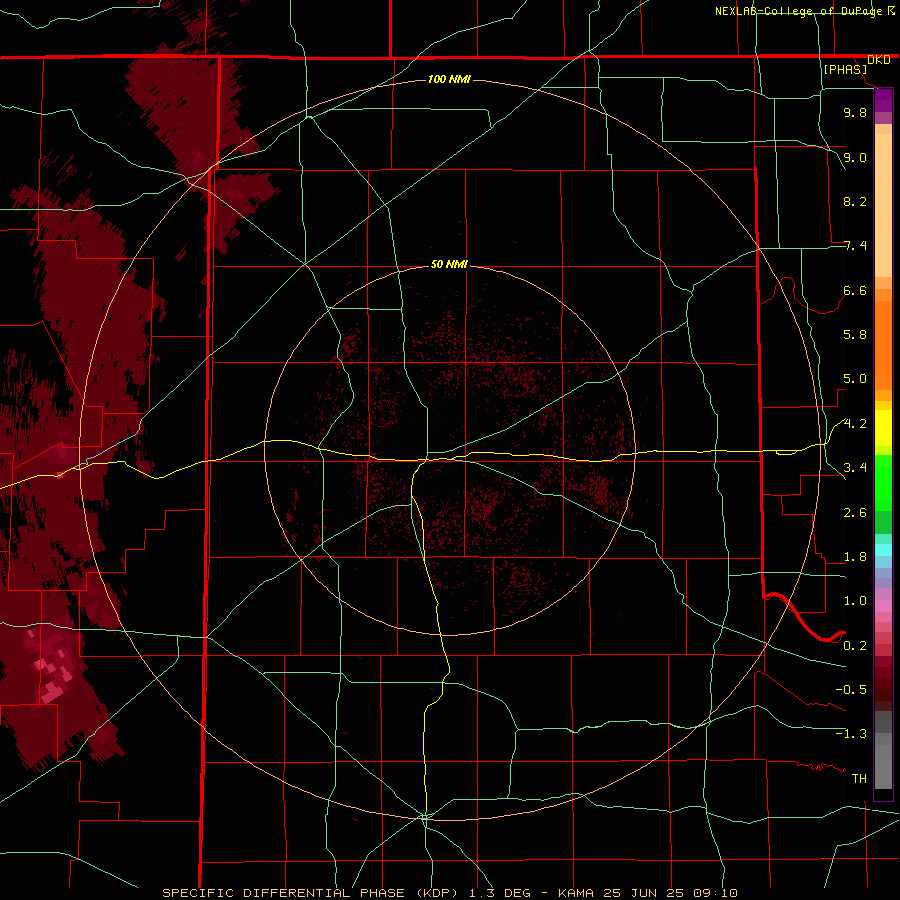Click the 5.0 value on the legend
Image resolution: width=900 pixels, height=900 pixels.
pyautogui.click(x=855, y=379)
